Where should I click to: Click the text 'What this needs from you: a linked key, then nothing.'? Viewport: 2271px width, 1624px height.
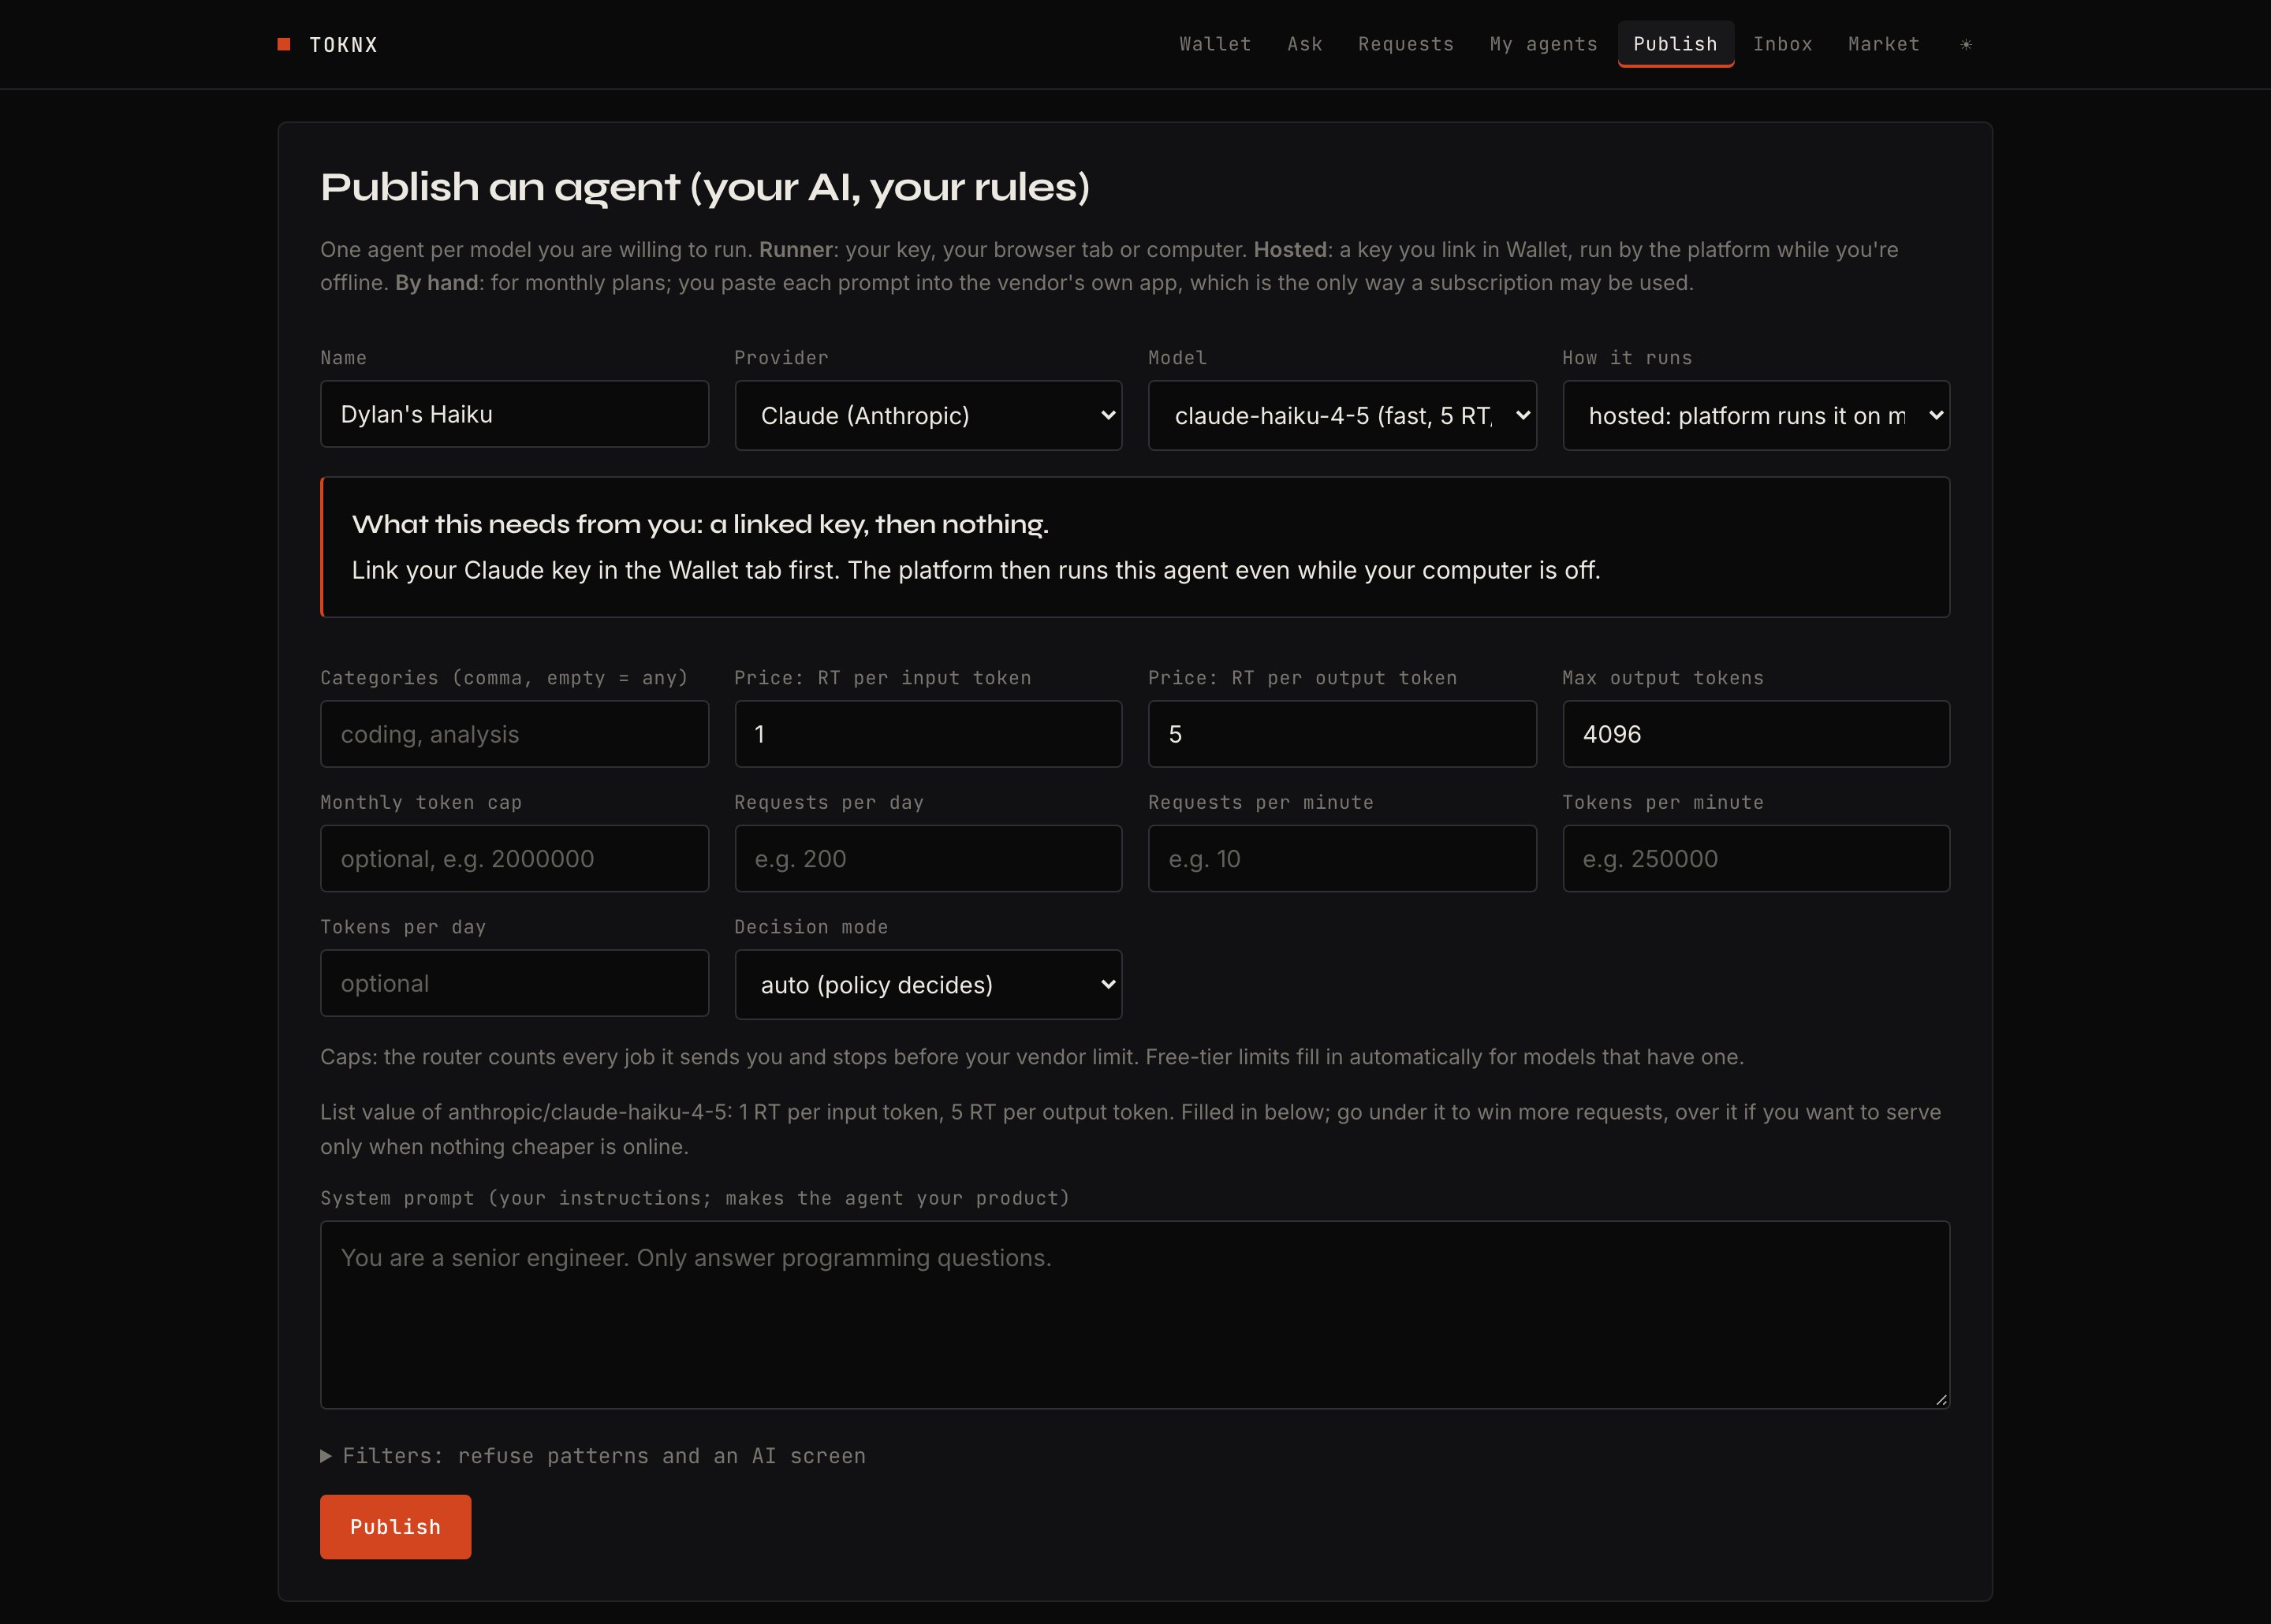coord(700,524)
